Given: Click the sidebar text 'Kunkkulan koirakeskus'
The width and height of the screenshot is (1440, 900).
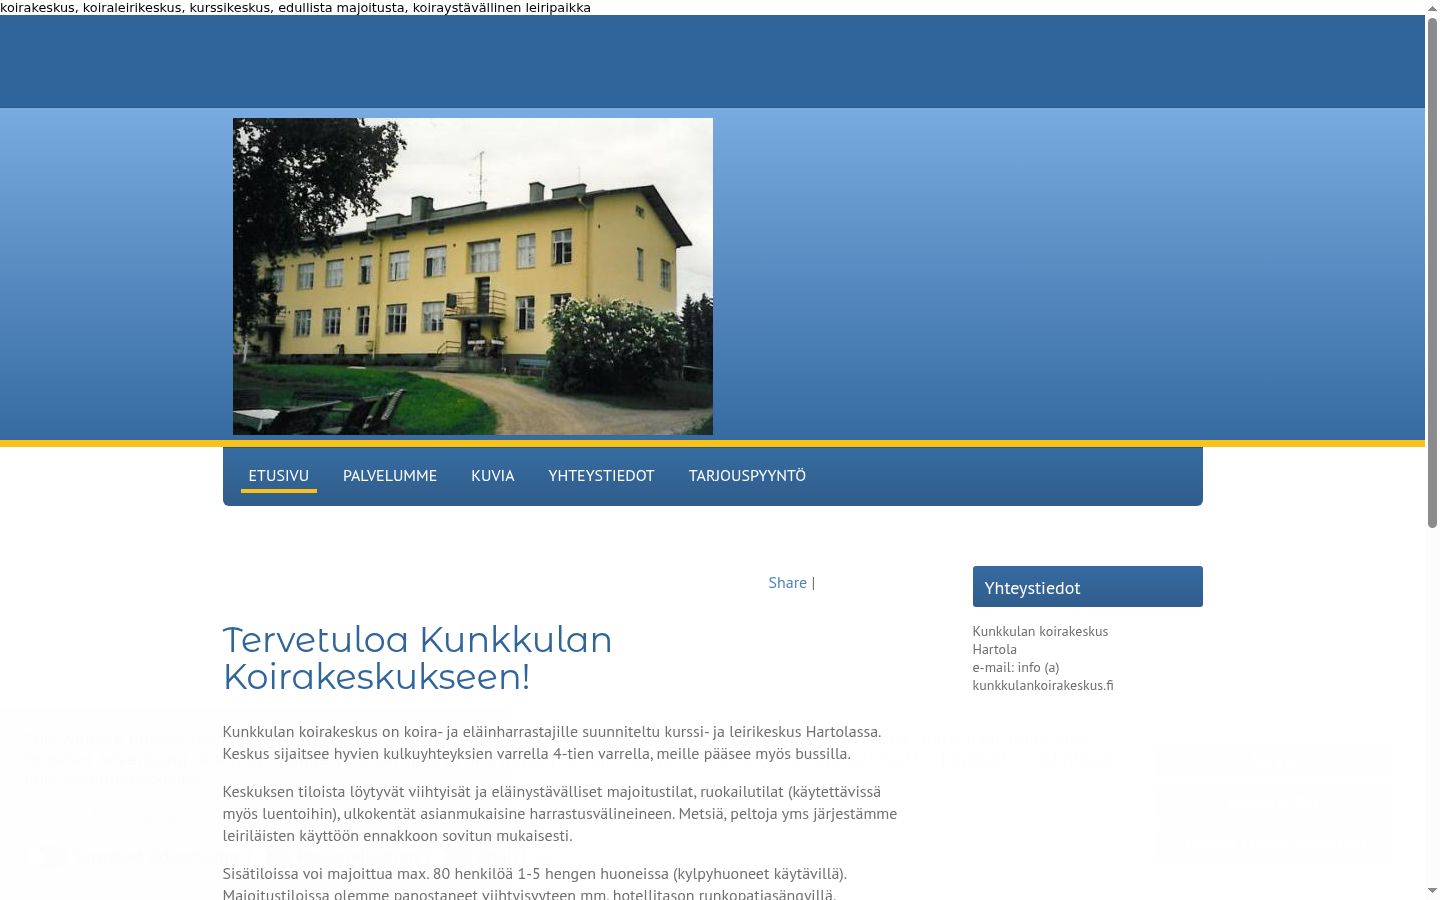Looking at the screenshot, I should click(x=1040, y=631).
